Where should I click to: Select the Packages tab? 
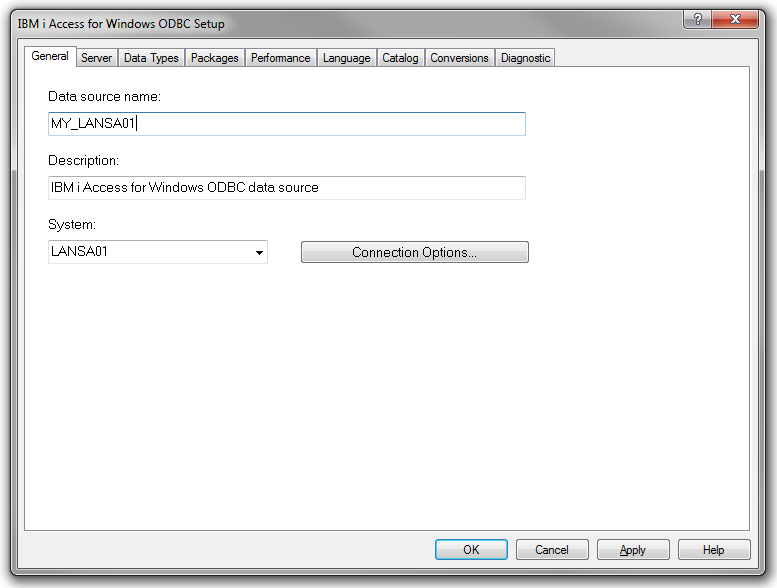215,58
